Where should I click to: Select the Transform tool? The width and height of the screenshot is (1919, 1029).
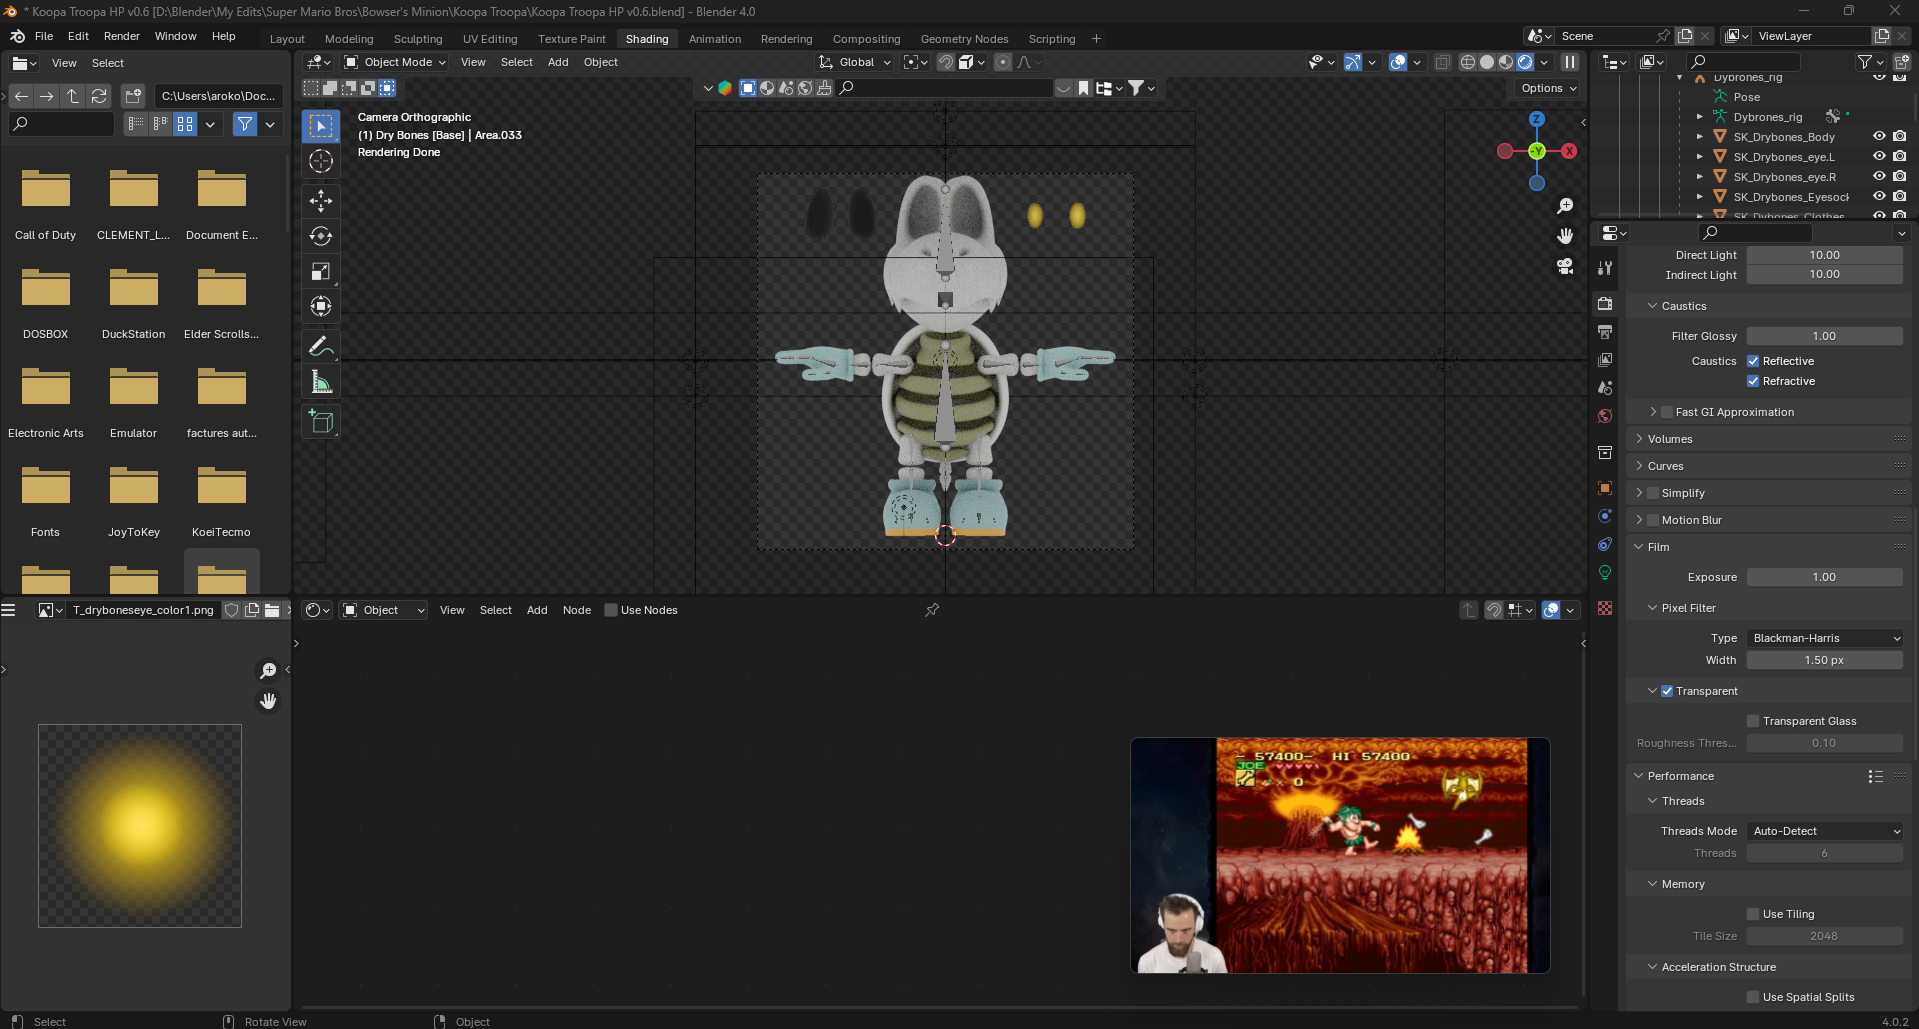click(x=321, y=306)
